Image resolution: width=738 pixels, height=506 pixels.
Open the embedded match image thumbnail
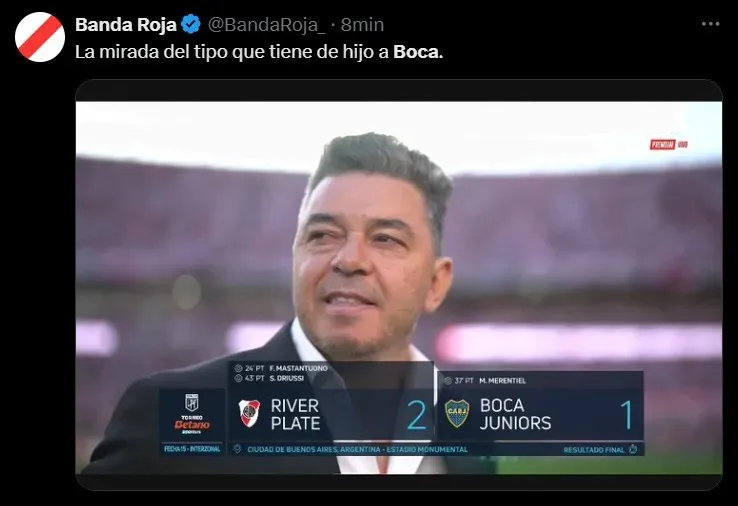pos(399,285)
